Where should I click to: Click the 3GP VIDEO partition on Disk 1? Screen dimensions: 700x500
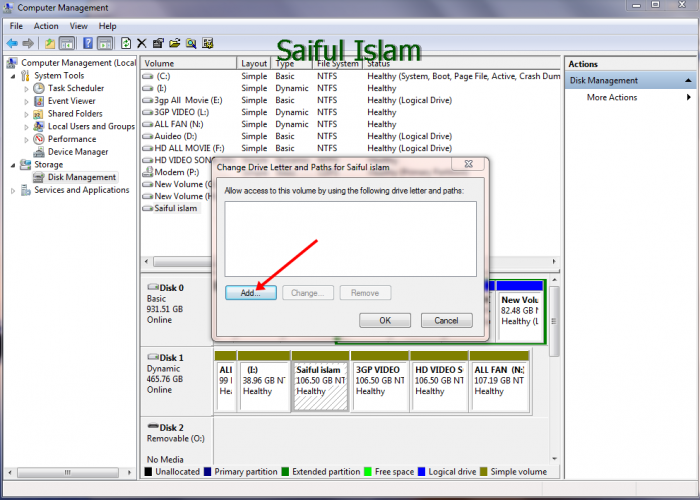click(x=379, y=380)
